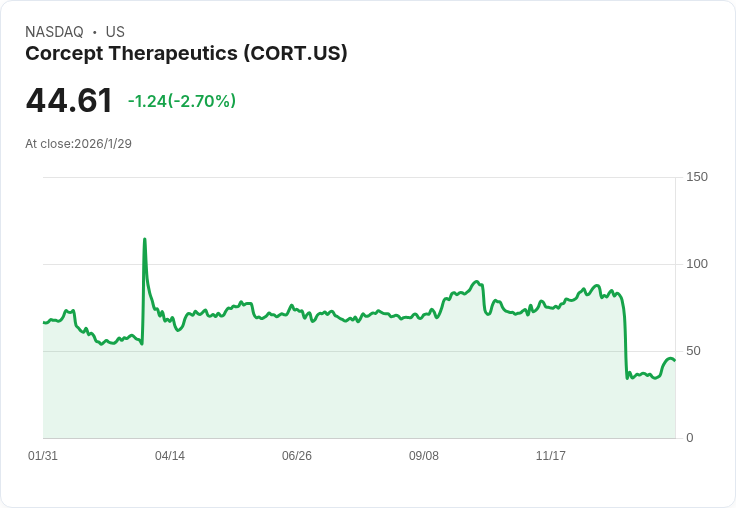736x508 pixels.
Task: Click the chart line start at 01/31
Action: click(44, 323)
